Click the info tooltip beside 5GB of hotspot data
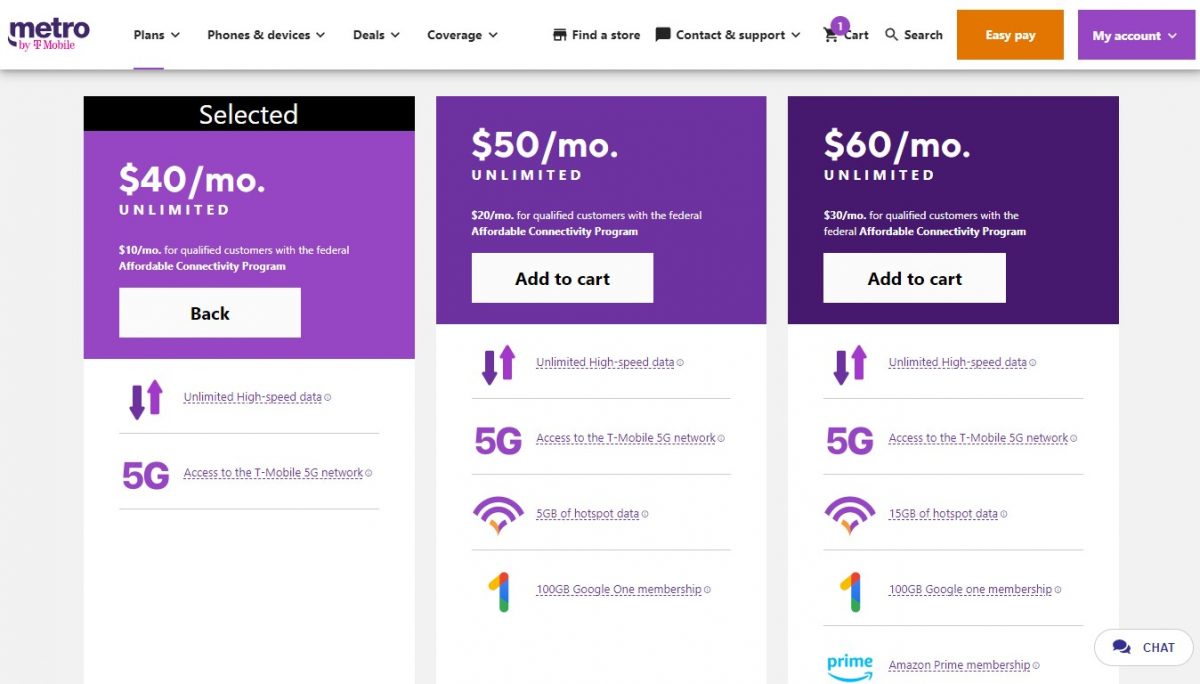Image resolution: width=1200 pixels, height=684 pixels. coord(644,513)
